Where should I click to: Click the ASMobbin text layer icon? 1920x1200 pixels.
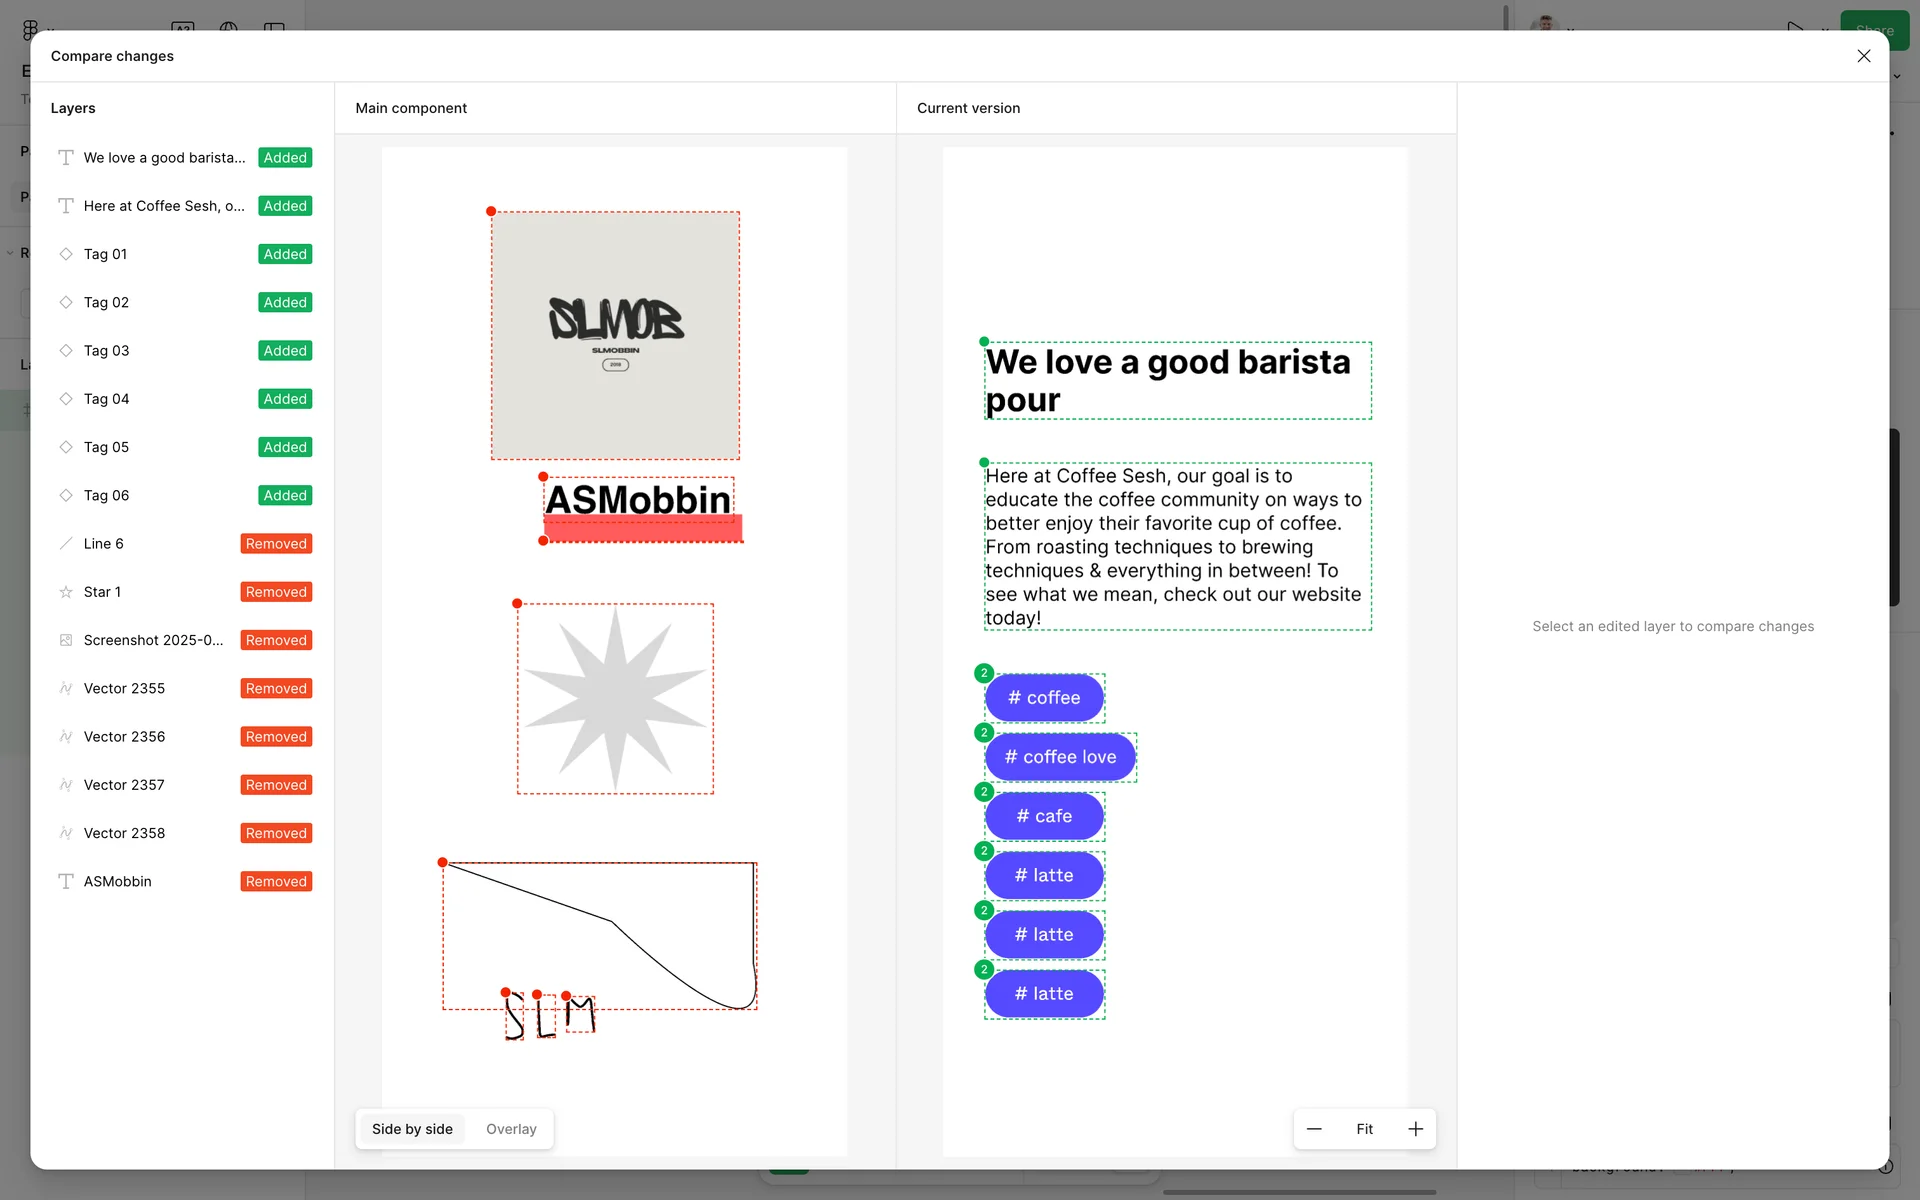(66, 881)
